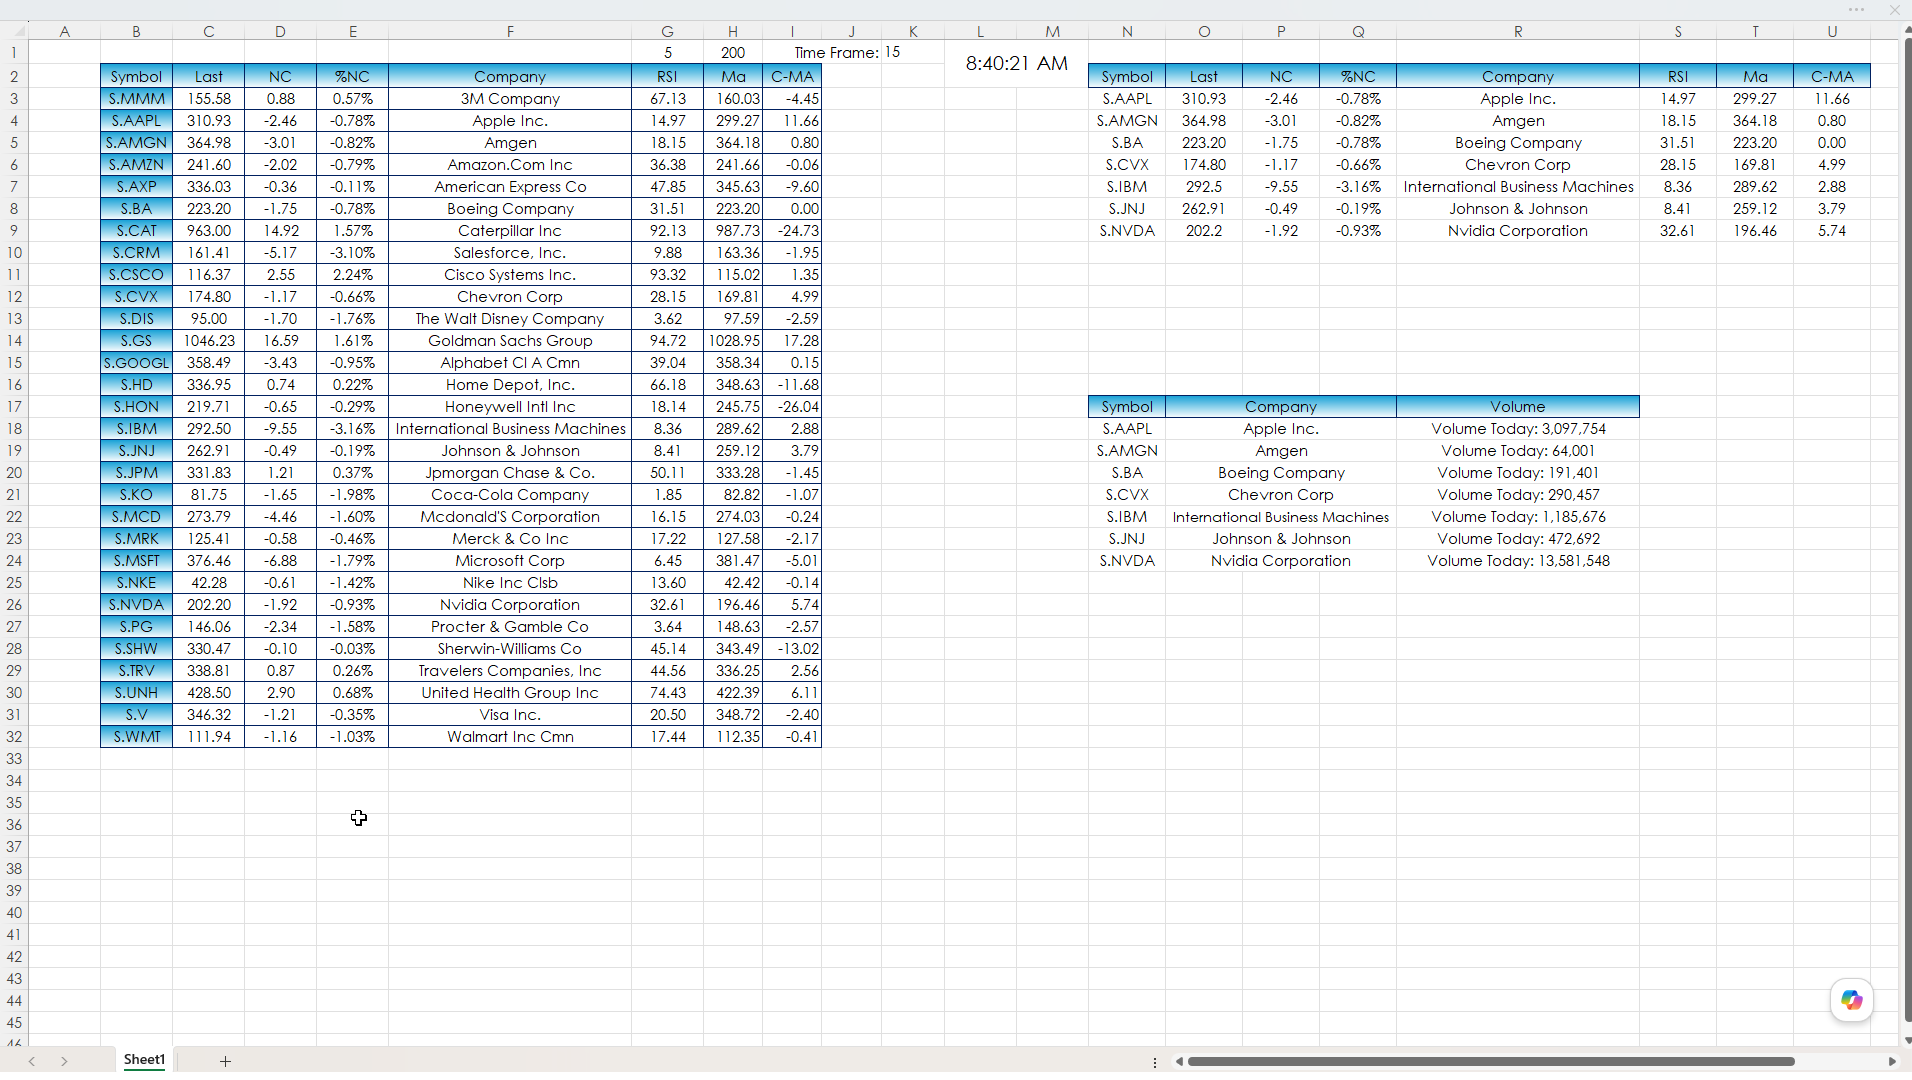The image size is (1912, 1080).
Task: Click the Company header in column F
Action: point(510,76)
